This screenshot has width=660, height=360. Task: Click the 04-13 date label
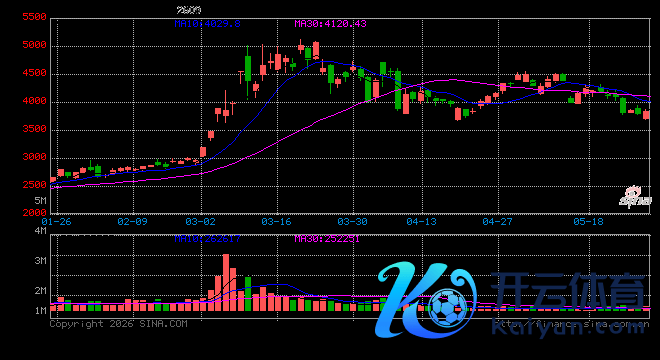pos(421,221)
